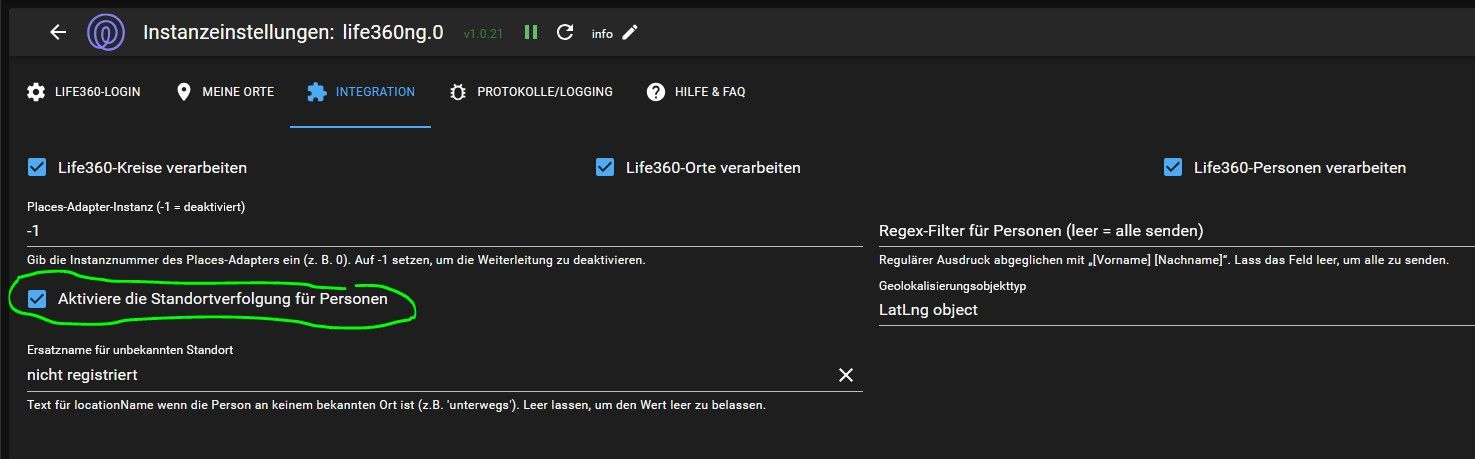Pause the life360ng.0 instance
The height and width of the screenshot is (459, 1475).
531,32
